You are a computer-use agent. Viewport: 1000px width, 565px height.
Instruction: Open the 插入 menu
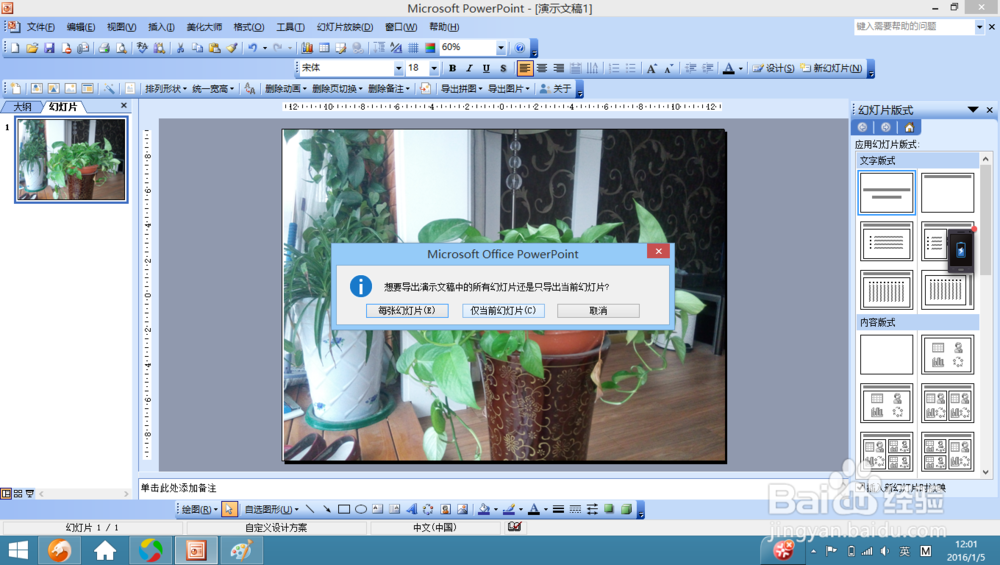coord(161,27)
